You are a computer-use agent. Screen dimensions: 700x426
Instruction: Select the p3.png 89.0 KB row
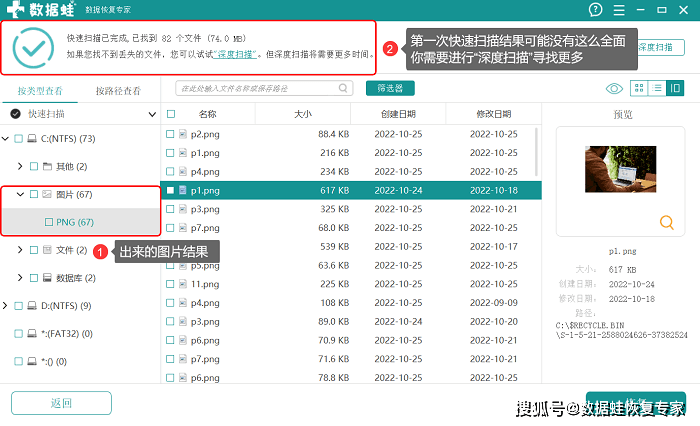click(x=351, y=322)
